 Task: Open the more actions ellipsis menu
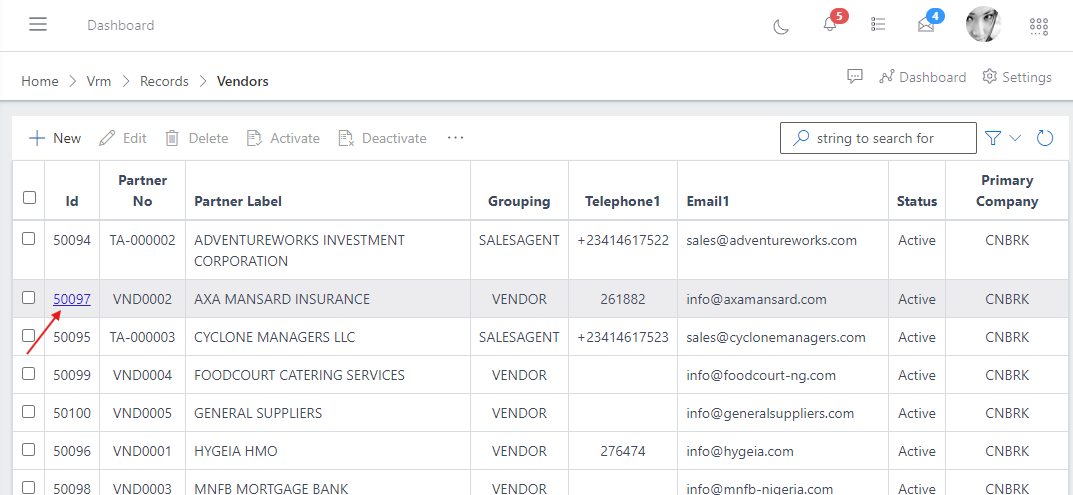(456, 138)
